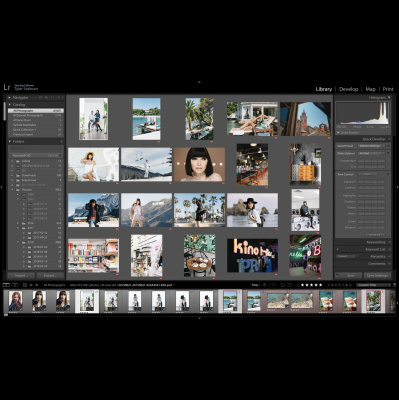Screen dimensions: 399x400
Task: Collapse the Histogram panel
Action: click(x=389, y=98)
